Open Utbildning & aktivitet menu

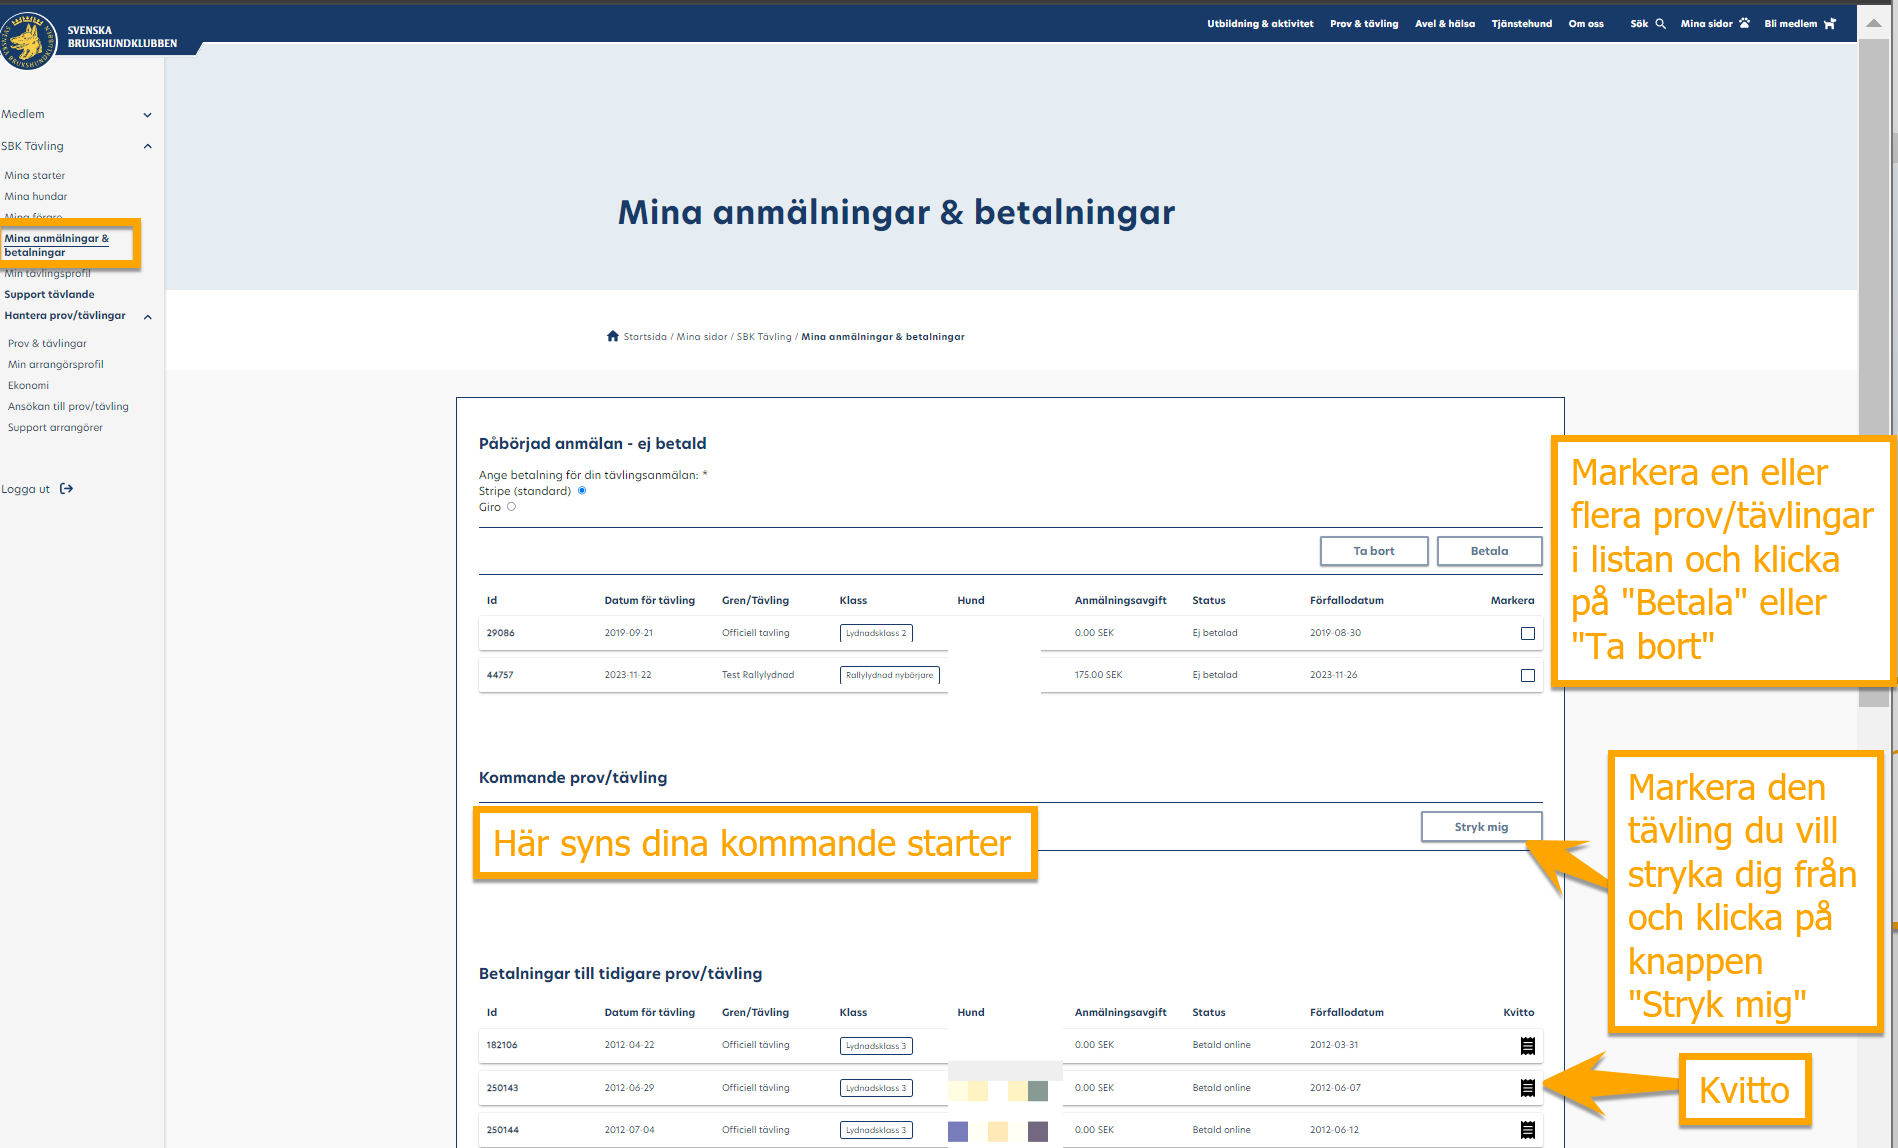click(x=1259, y=24)
